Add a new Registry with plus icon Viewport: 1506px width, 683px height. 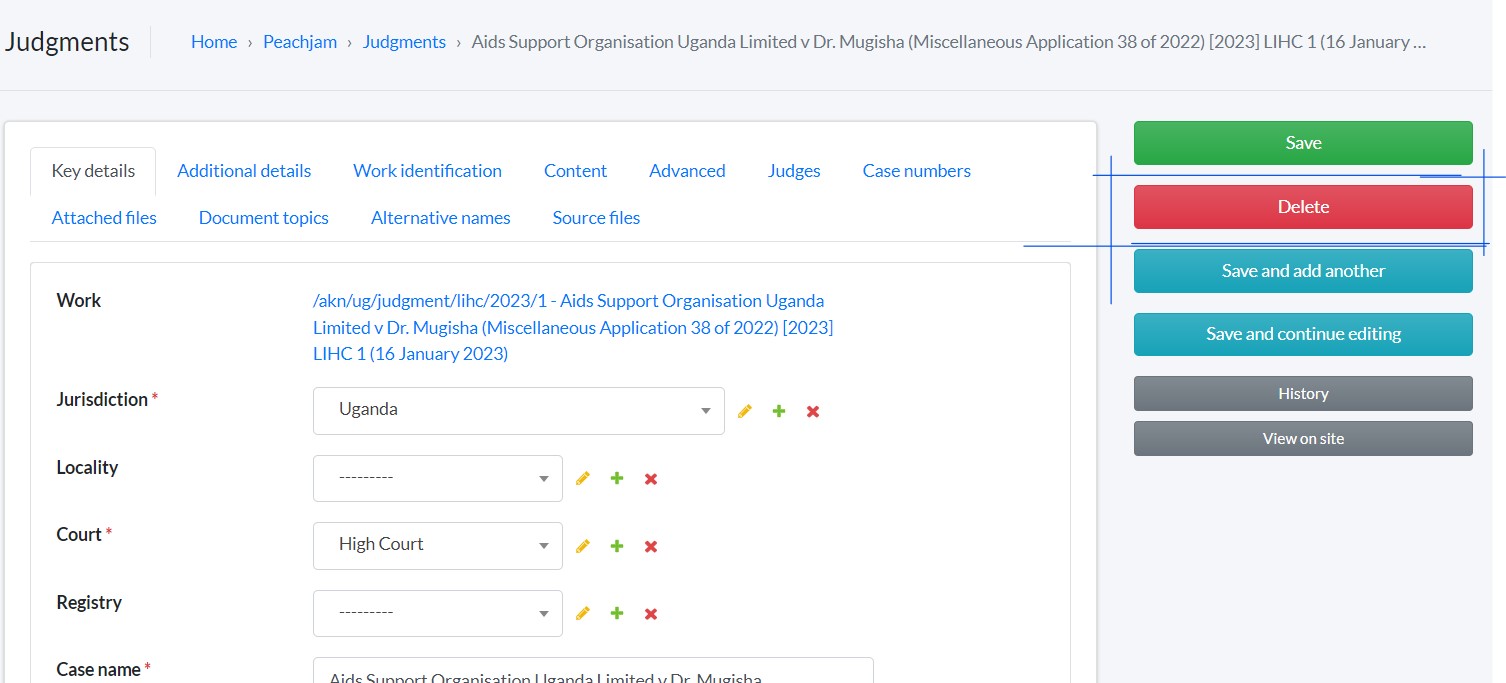point(617,613)
